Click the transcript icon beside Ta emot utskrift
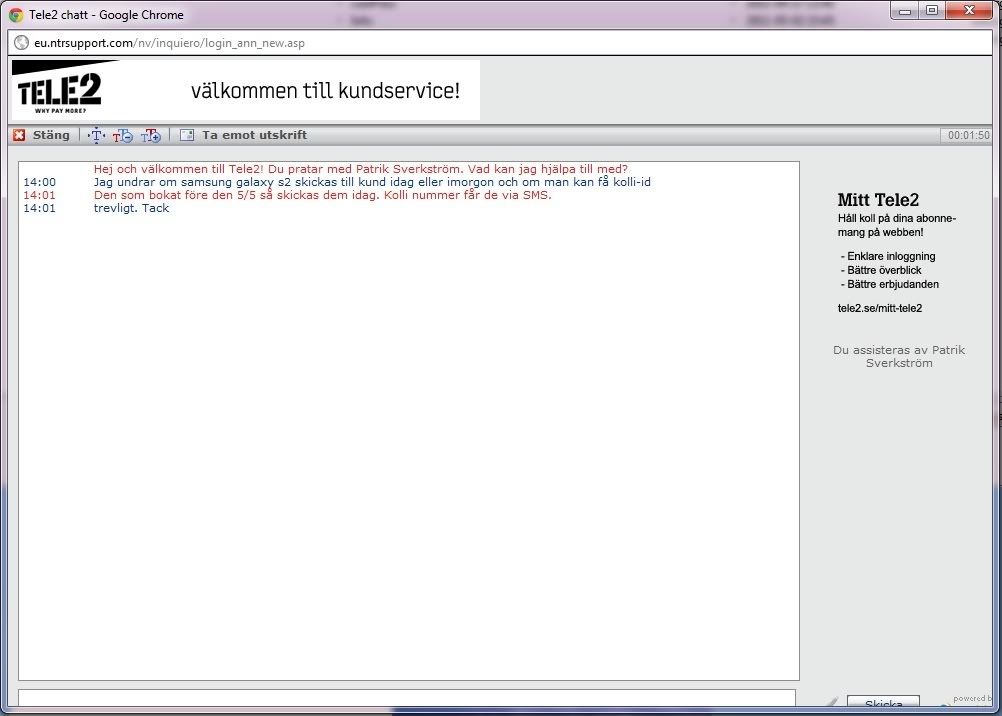Image resolution: width=1002 pixels, height=716 pixels. point(187,135)
